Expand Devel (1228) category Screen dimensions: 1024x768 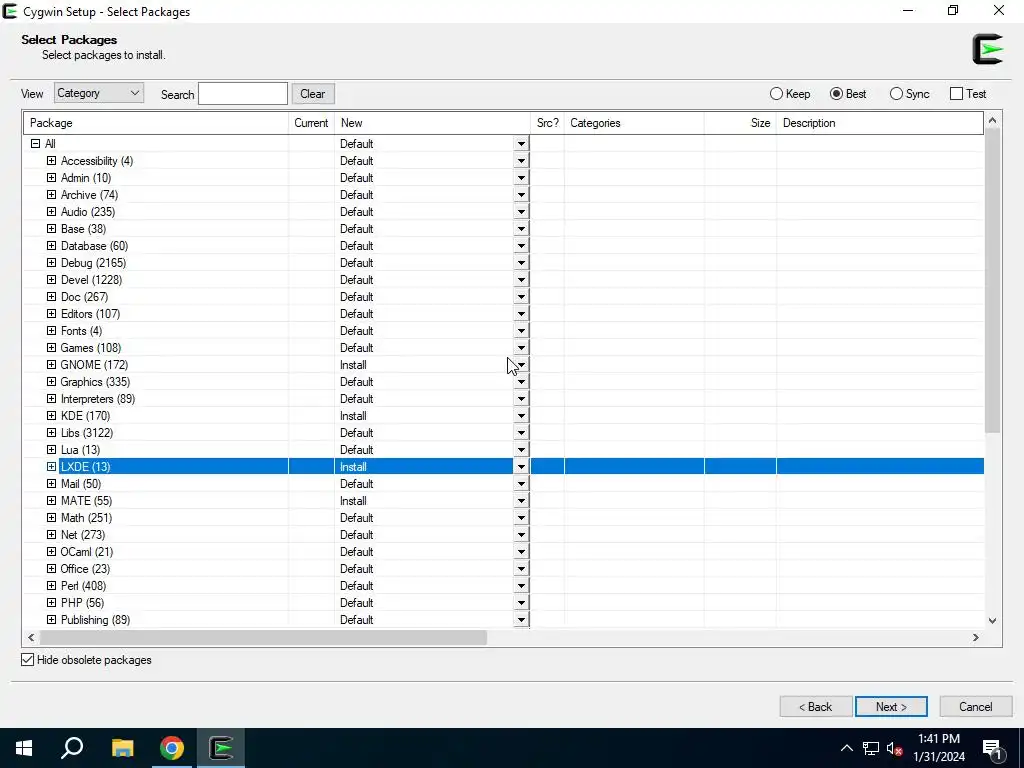point(52,280)
